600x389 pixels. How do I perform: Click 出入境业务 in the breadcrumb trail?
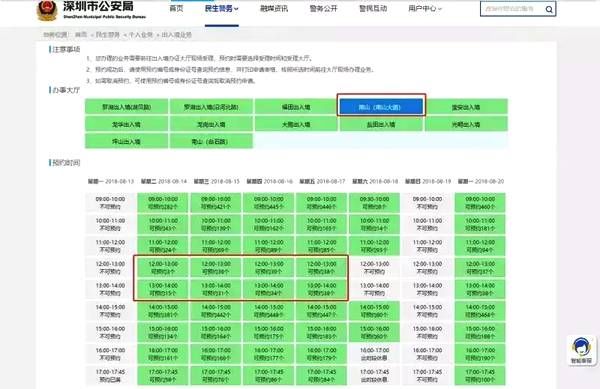click(x=176, y=35)
